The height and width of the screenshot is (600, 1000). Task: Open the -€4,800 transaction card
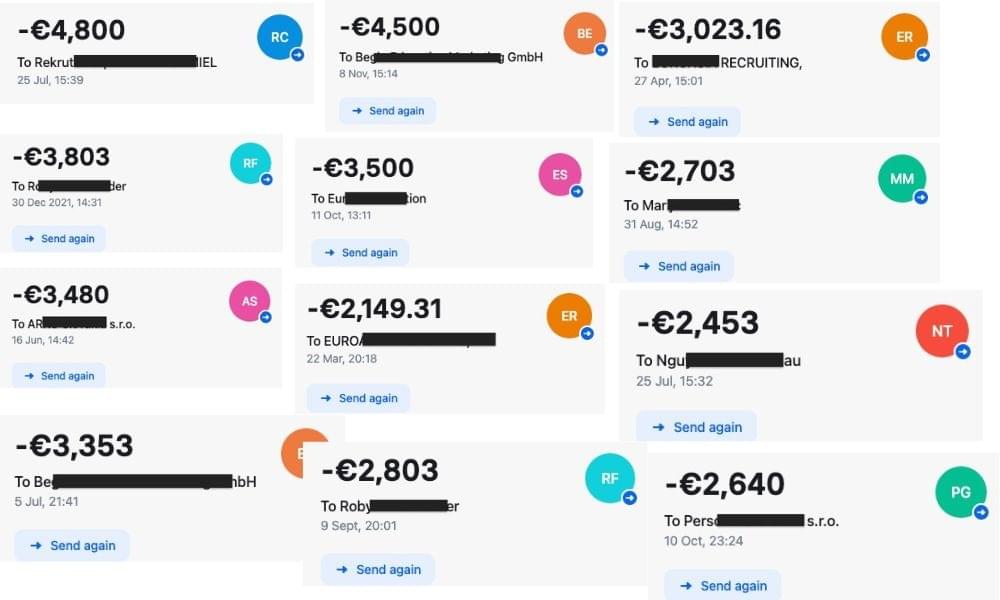pos(156,53)
